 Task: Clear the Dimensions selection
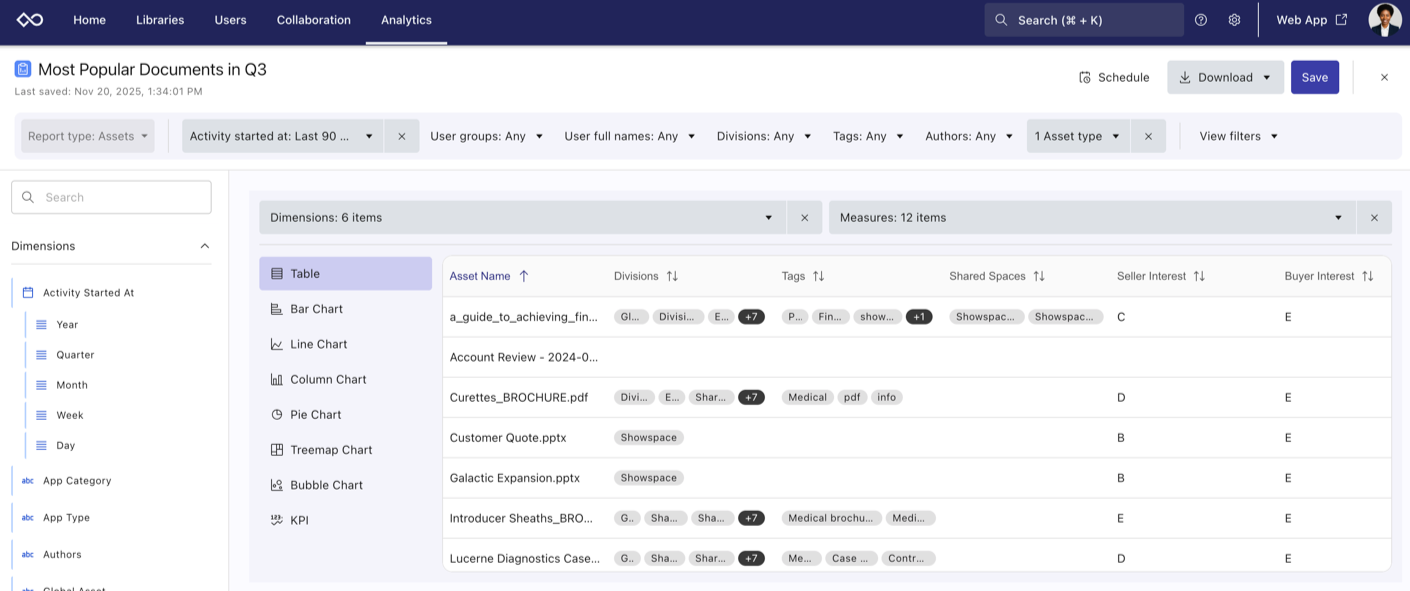tap(804, 218)
